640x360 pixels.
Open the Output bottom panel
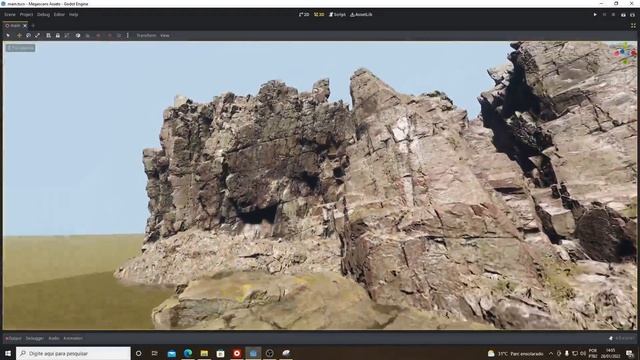(x=13, y=338)
